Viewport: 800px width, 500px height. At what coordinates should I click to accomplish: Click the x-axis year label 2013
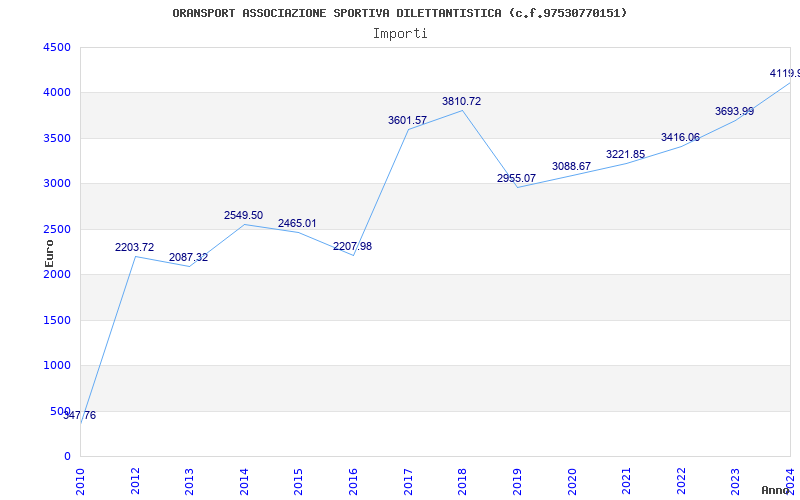tap(189, 481)
